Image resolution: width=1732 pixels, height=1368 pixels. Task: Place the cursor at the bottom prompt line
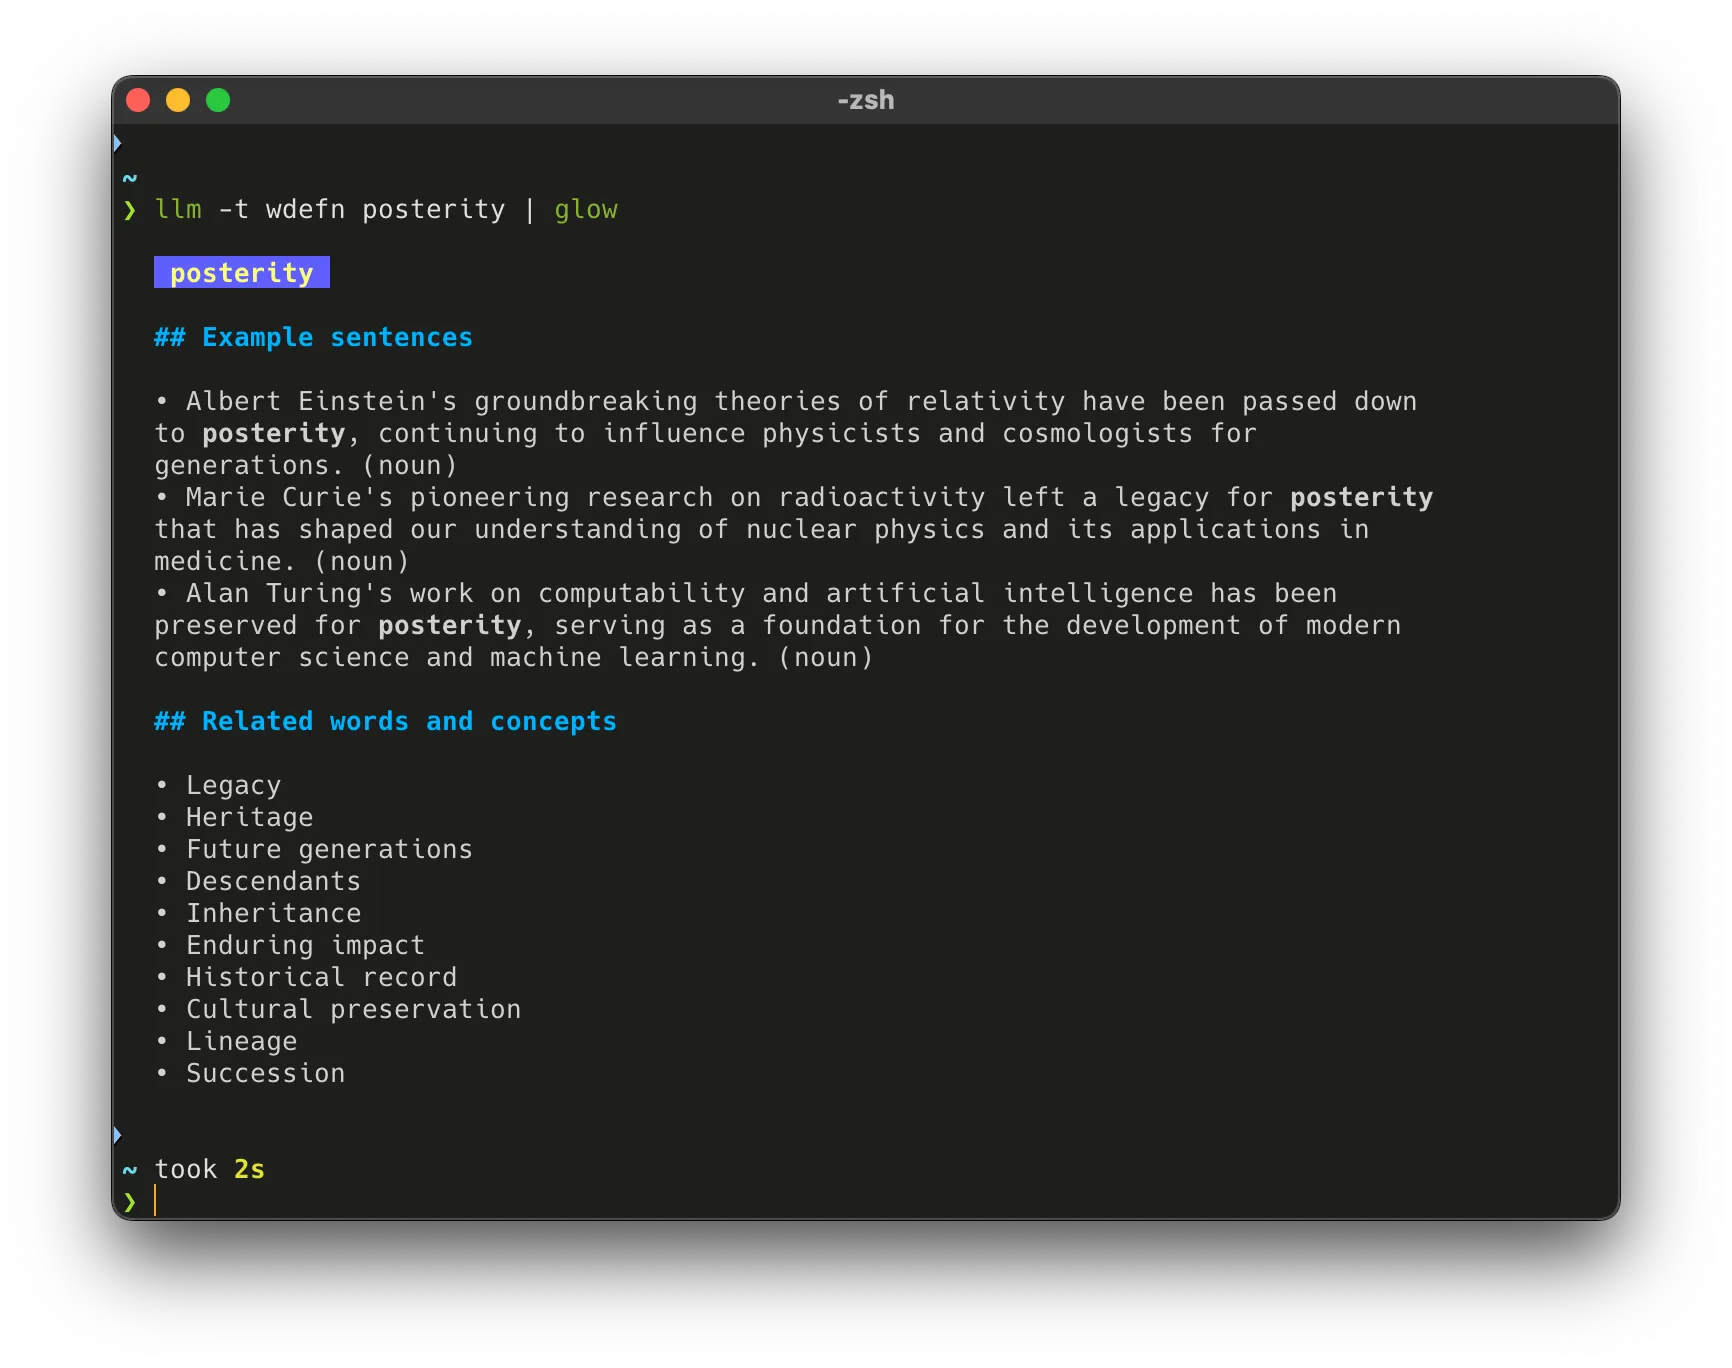click(157, 1201)
